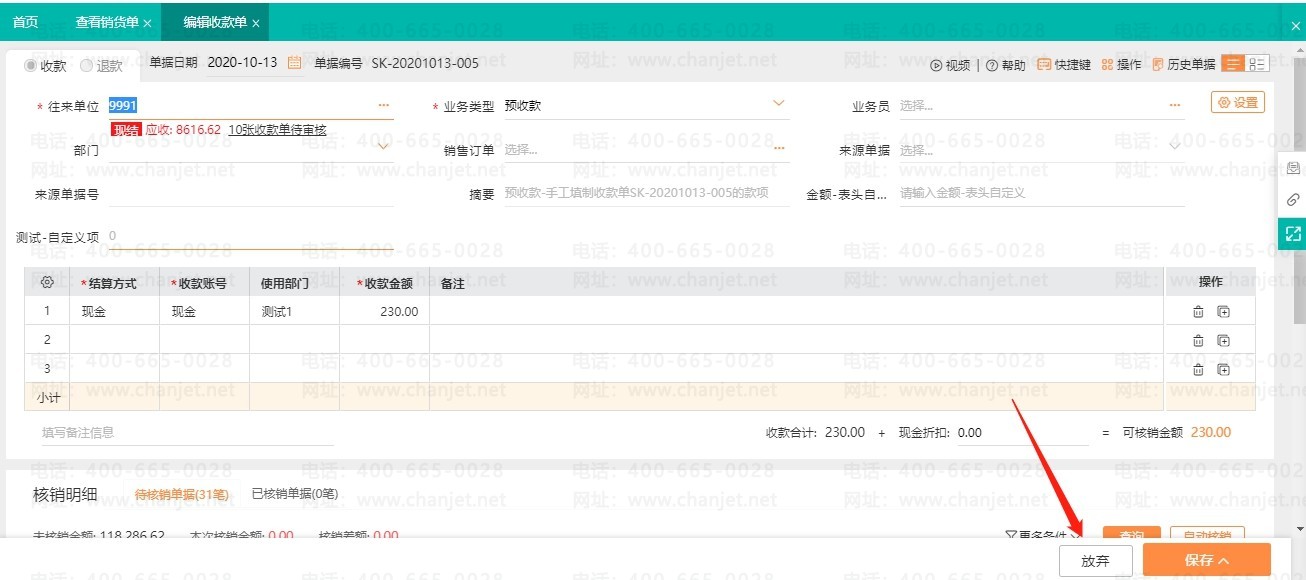Expand the 部门 dropdown

pos(383,146)
